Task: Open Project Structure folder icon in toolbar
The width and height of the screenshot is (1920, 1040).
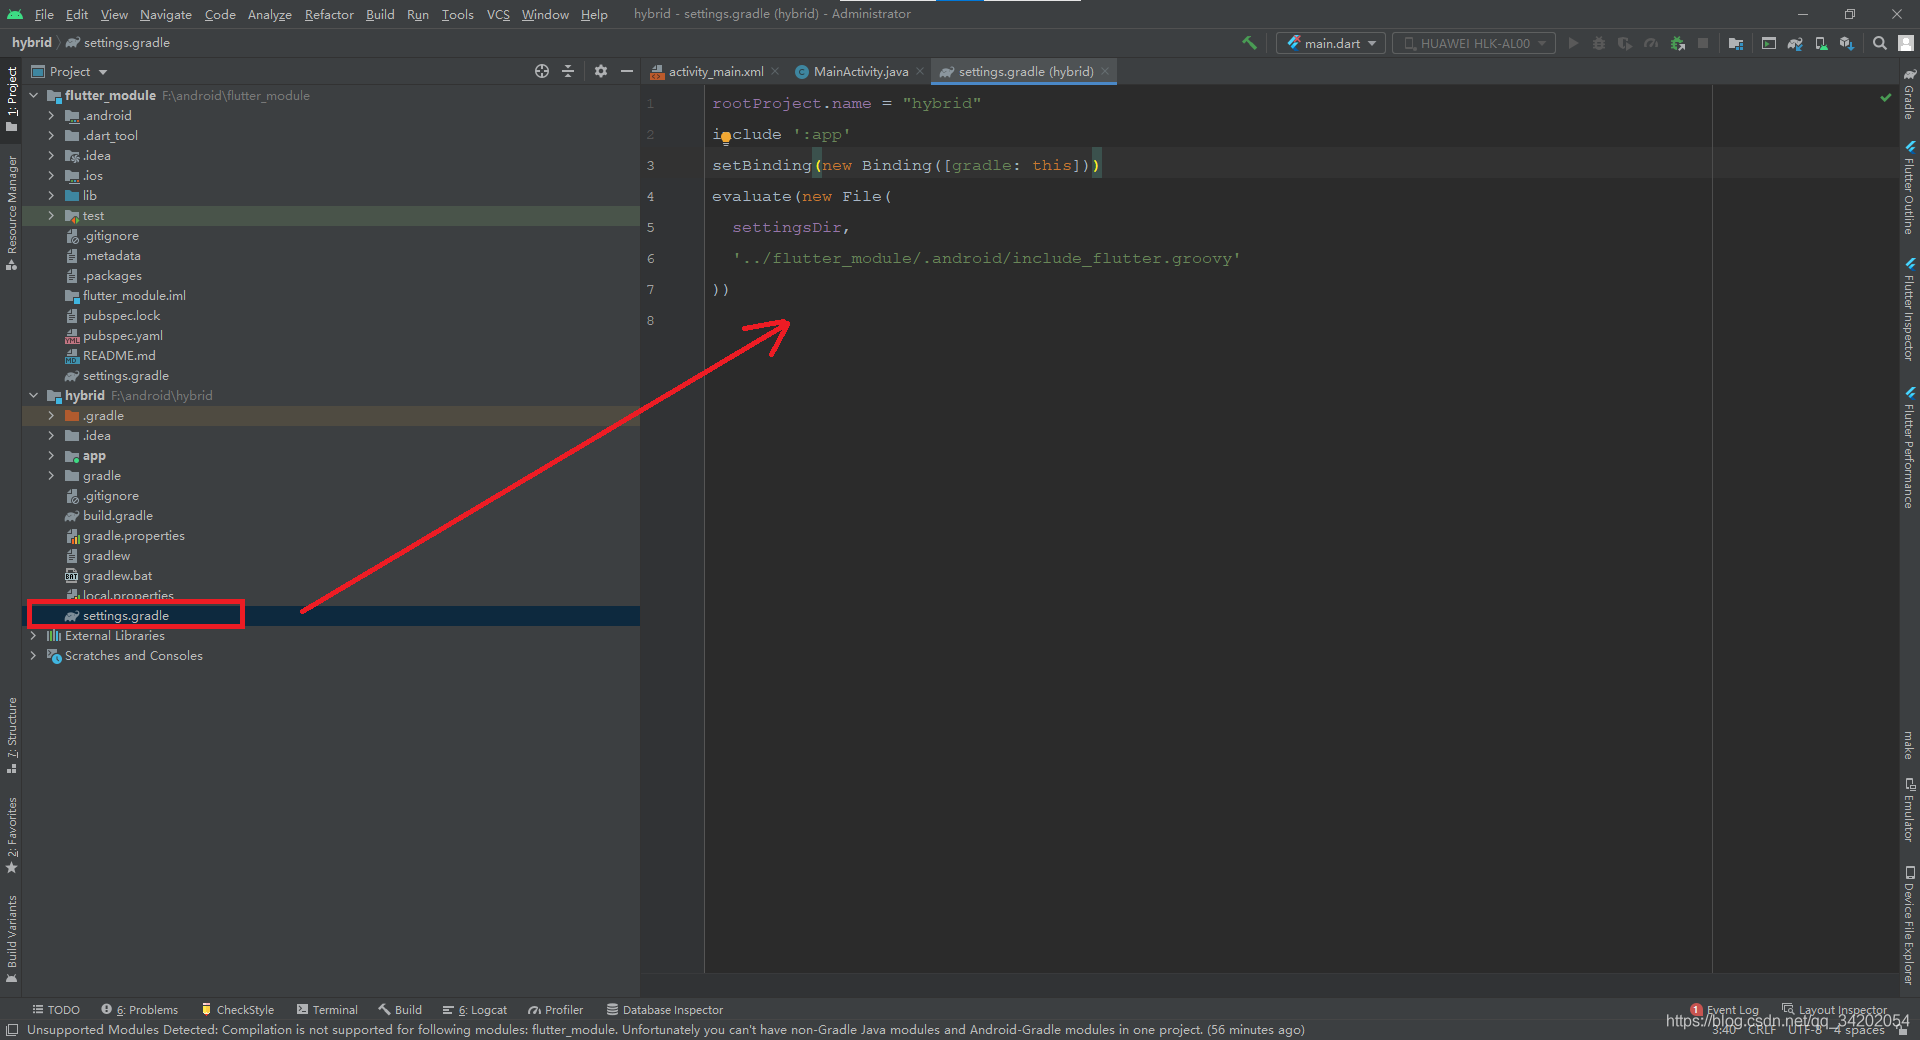Action: point(1736,43)
